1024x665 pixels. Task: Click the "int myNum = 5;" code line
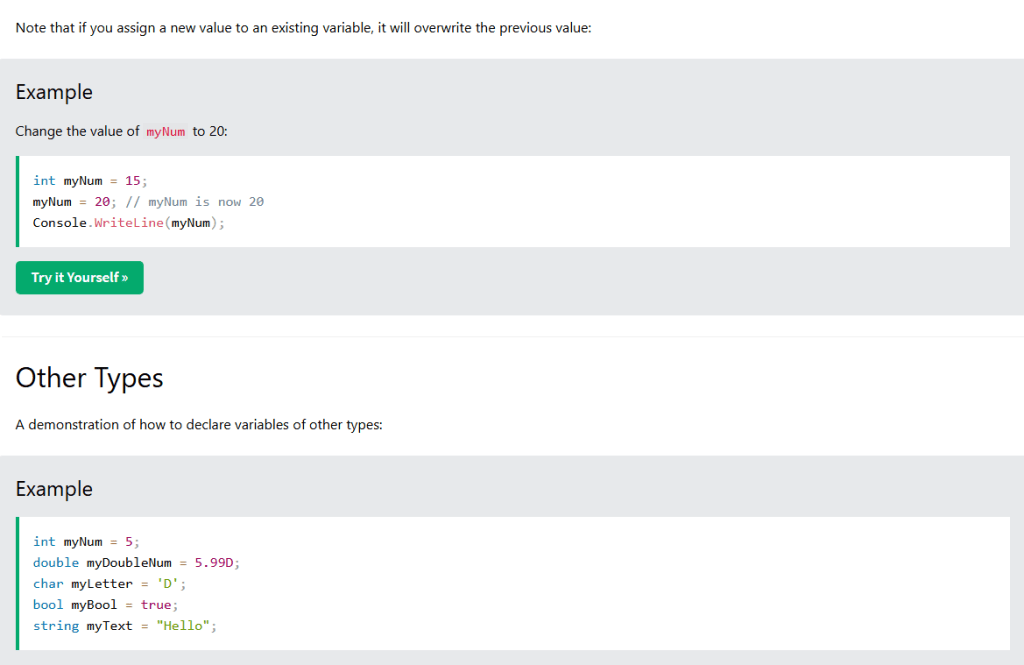pyautogui.click(x=86, y=542)
